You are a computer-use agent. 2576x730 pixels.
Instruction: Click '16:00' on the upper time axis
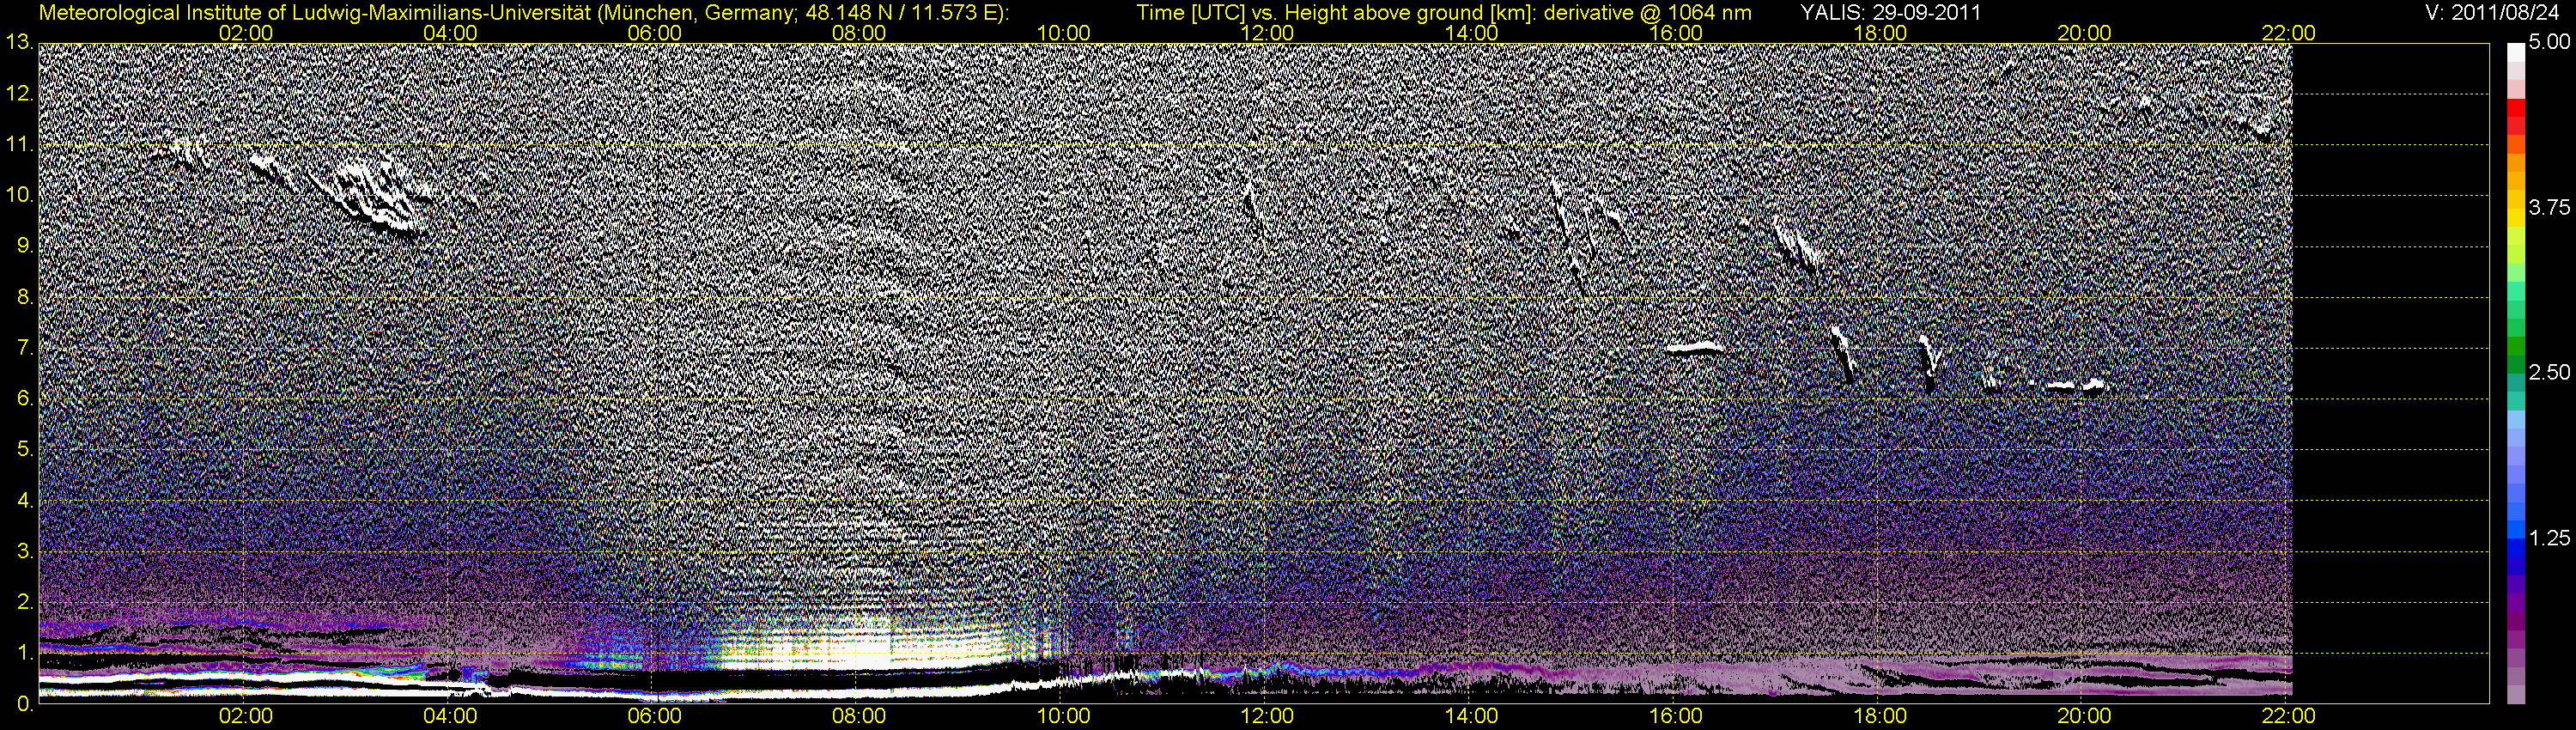1676,33
